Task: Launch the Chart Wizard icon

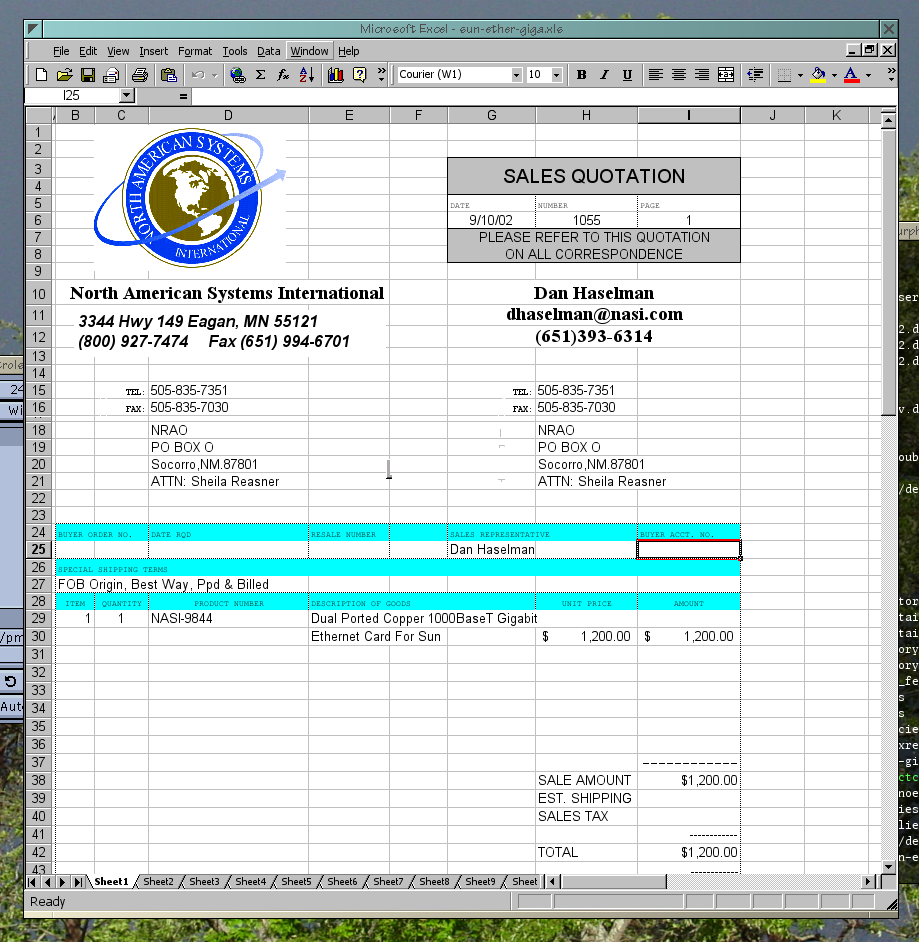Action: coord(336,74)
